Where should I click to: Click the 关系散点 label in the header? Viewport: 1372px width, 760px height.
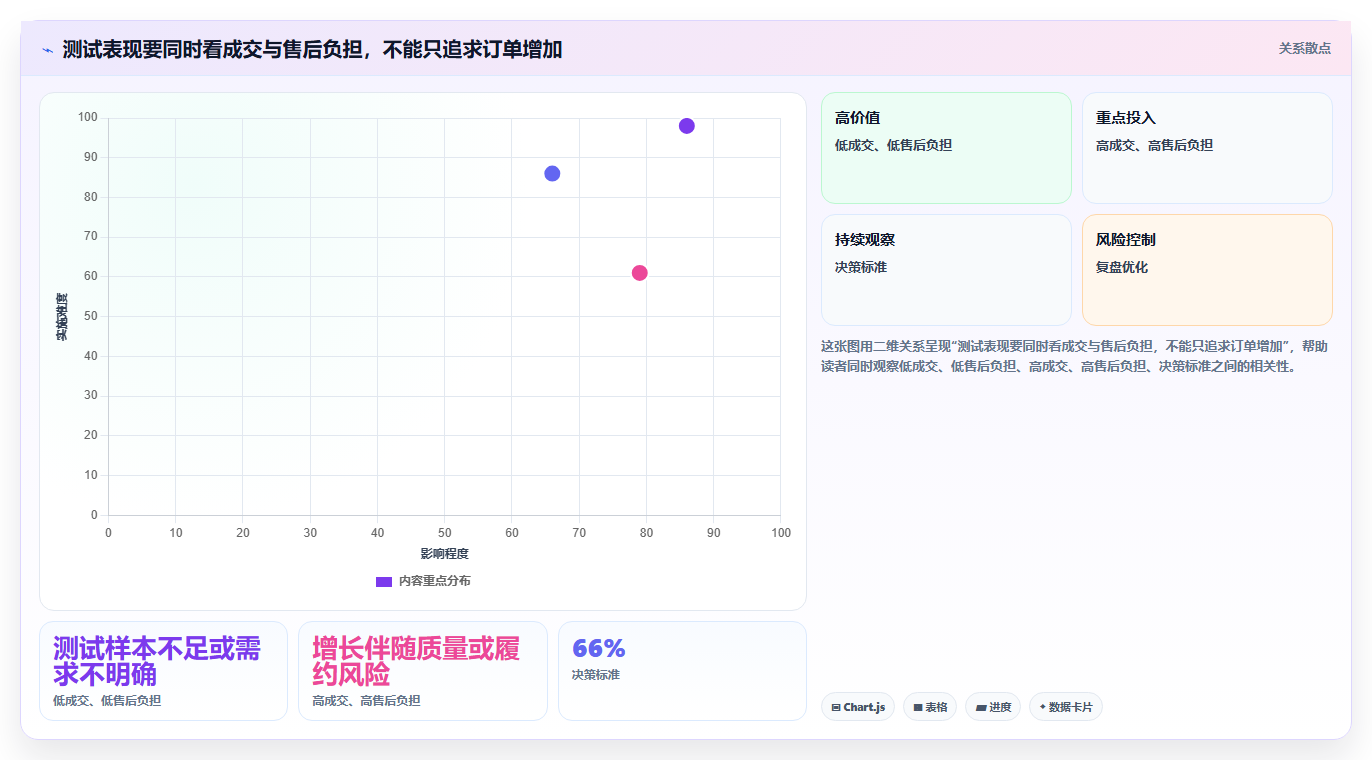(x=1305, y=48)
